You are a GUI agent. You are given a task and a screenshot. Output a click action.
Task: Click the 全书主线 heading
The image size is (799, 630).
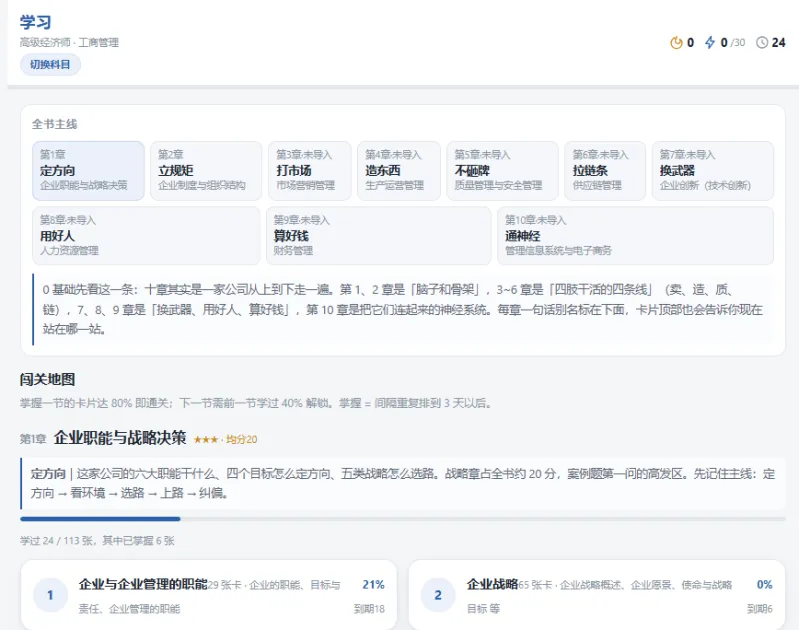click(x=55, y=124)
